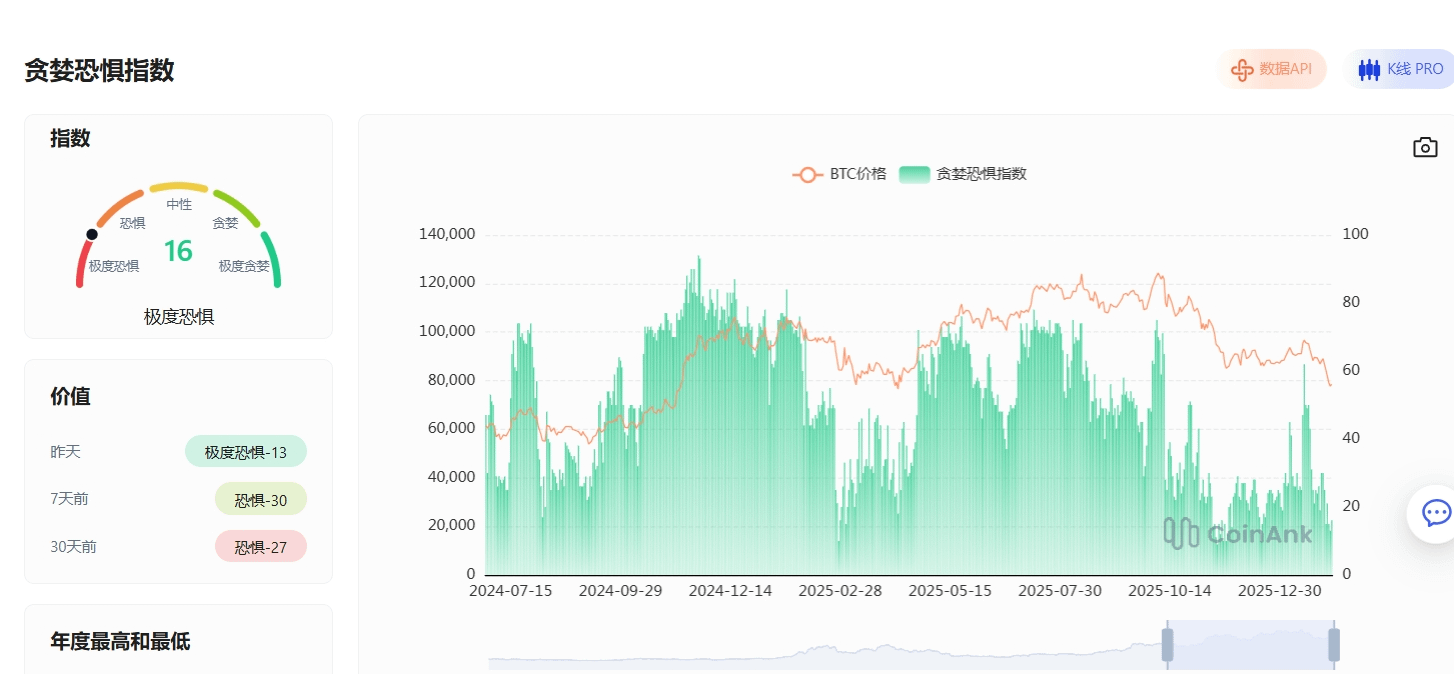This screenshot has width=1454, height=674.
Task: Click the 恐惧-27 thirty-days-ago badge
Action: tap(260, 547)
